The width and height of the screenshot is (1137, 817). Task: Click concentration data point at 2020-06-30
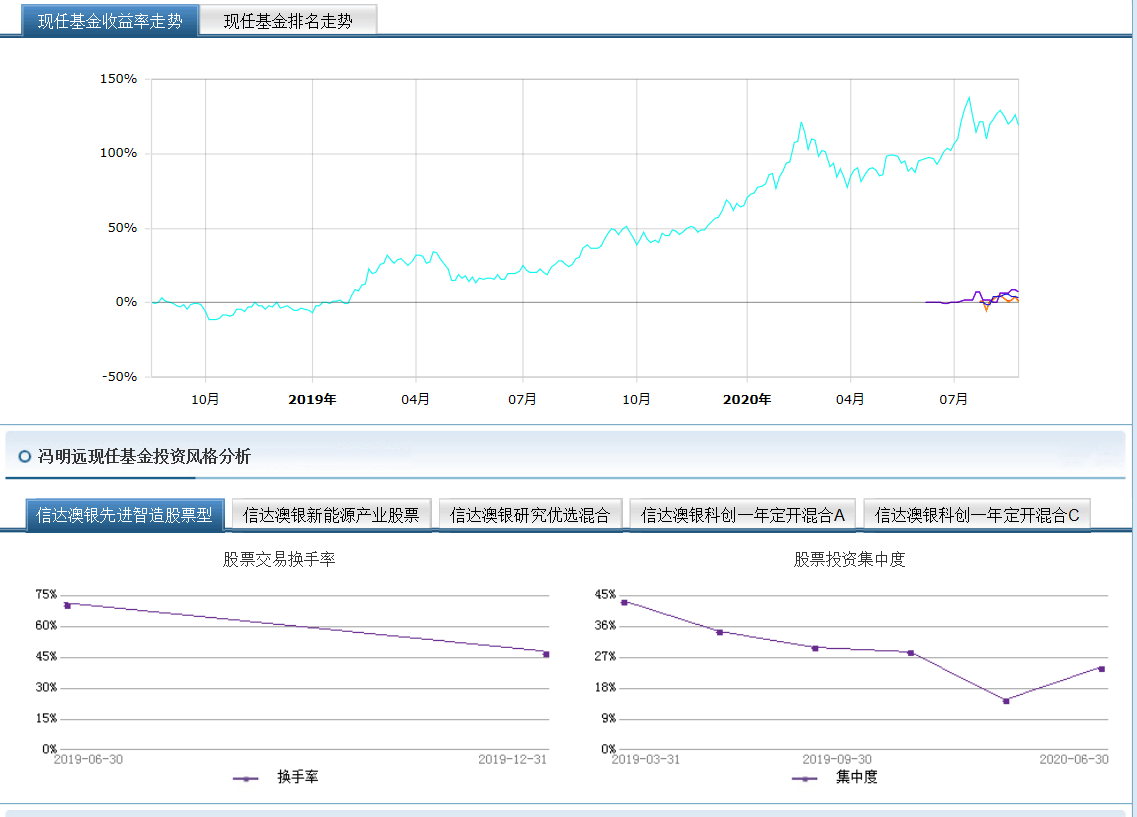pyautogui.click(x=1101, y=668)
